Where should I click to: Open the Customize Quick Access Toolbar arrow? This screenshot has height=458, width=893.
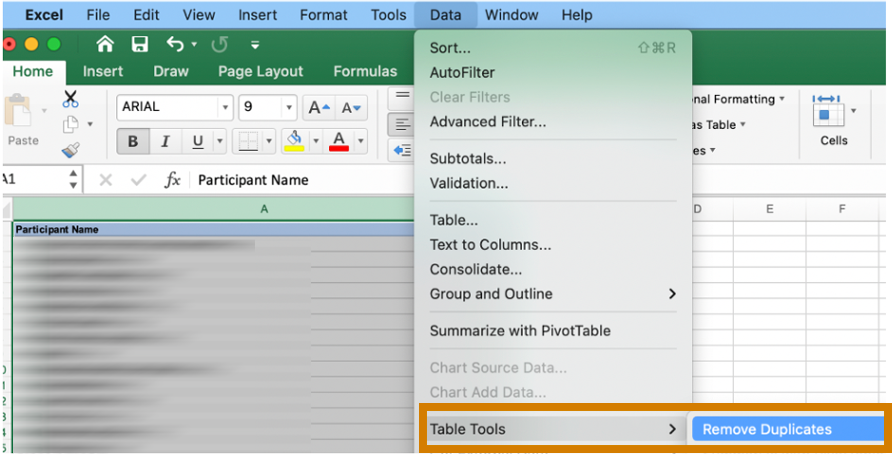pos(255,44)
